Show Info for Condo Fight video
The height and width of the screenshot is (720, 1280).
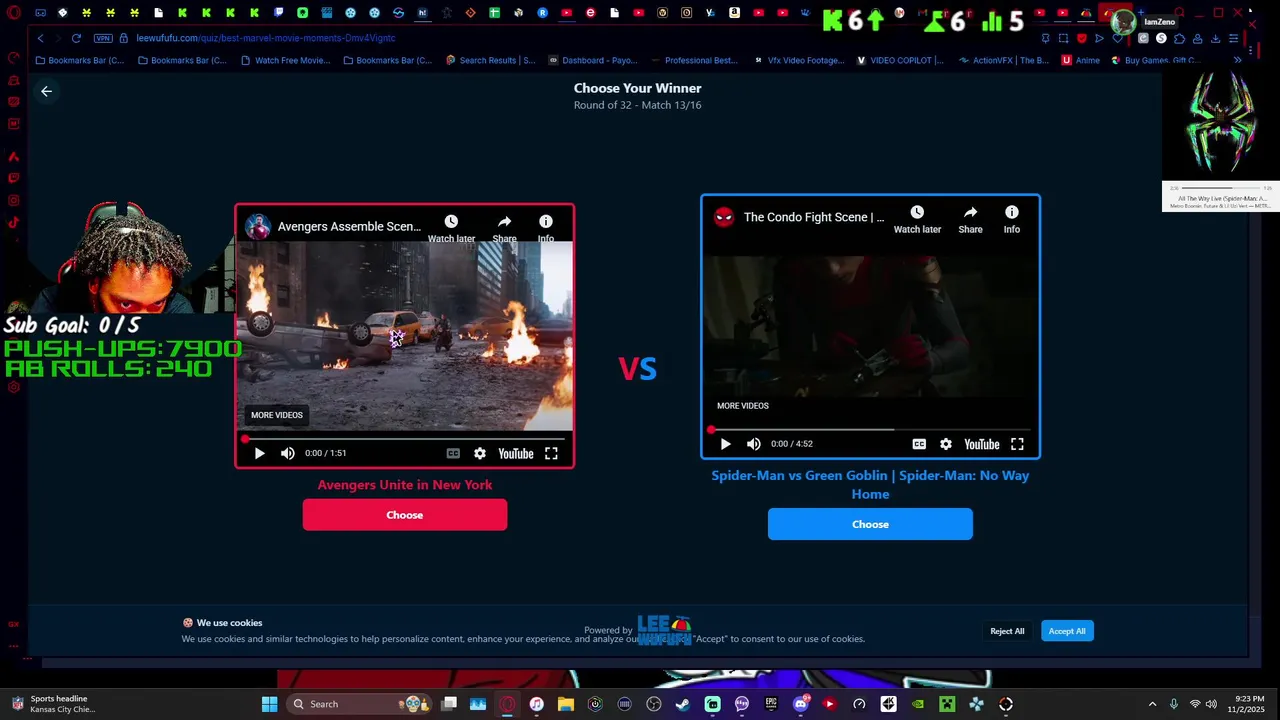pos(1012,219)
